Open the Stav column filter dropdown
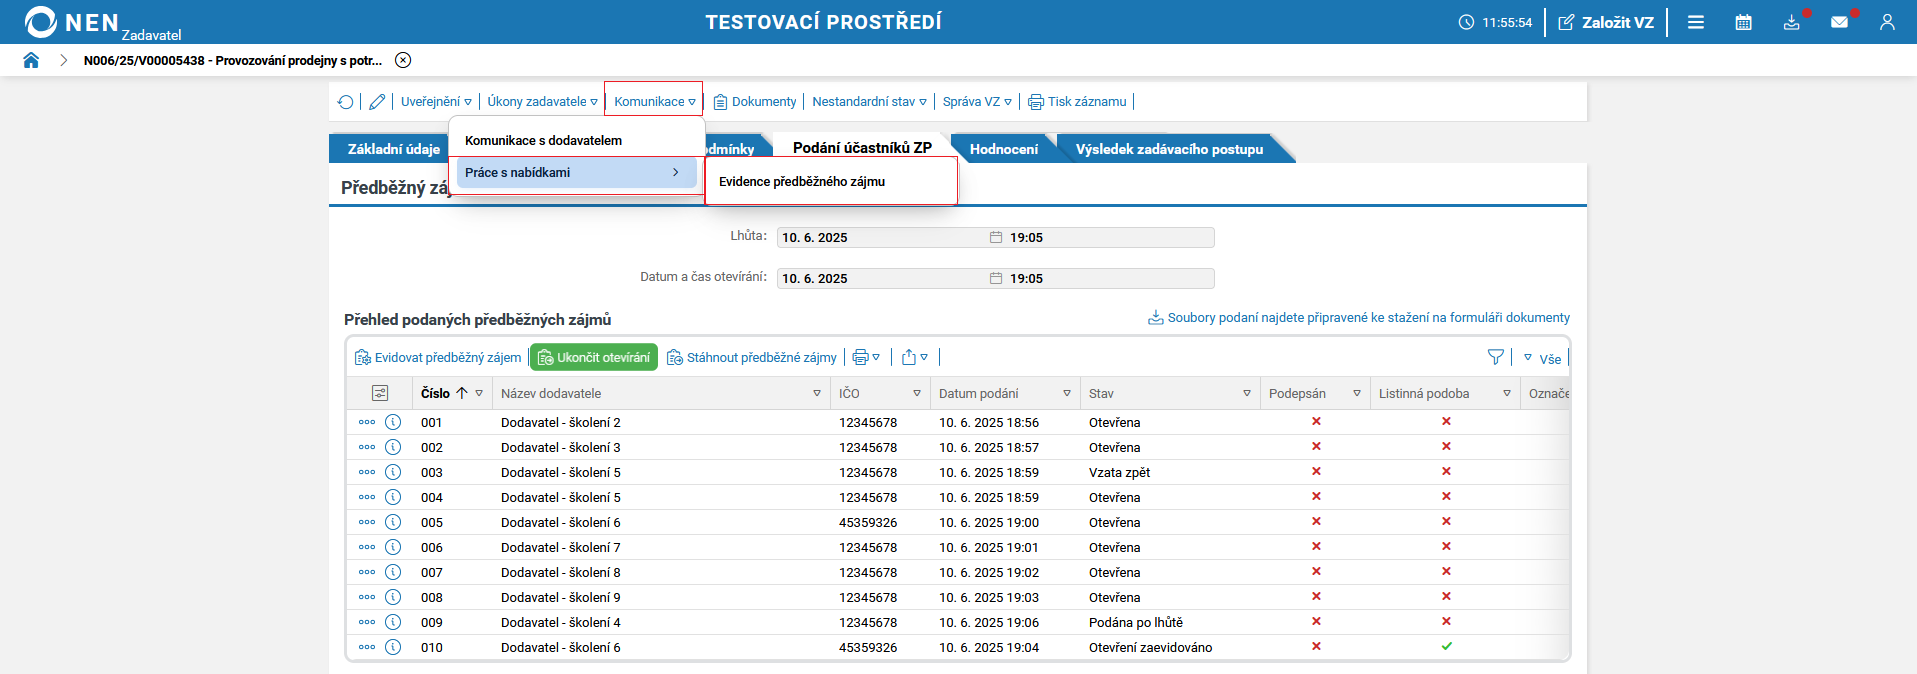 pyautogui.click(x=1246, y=394)
